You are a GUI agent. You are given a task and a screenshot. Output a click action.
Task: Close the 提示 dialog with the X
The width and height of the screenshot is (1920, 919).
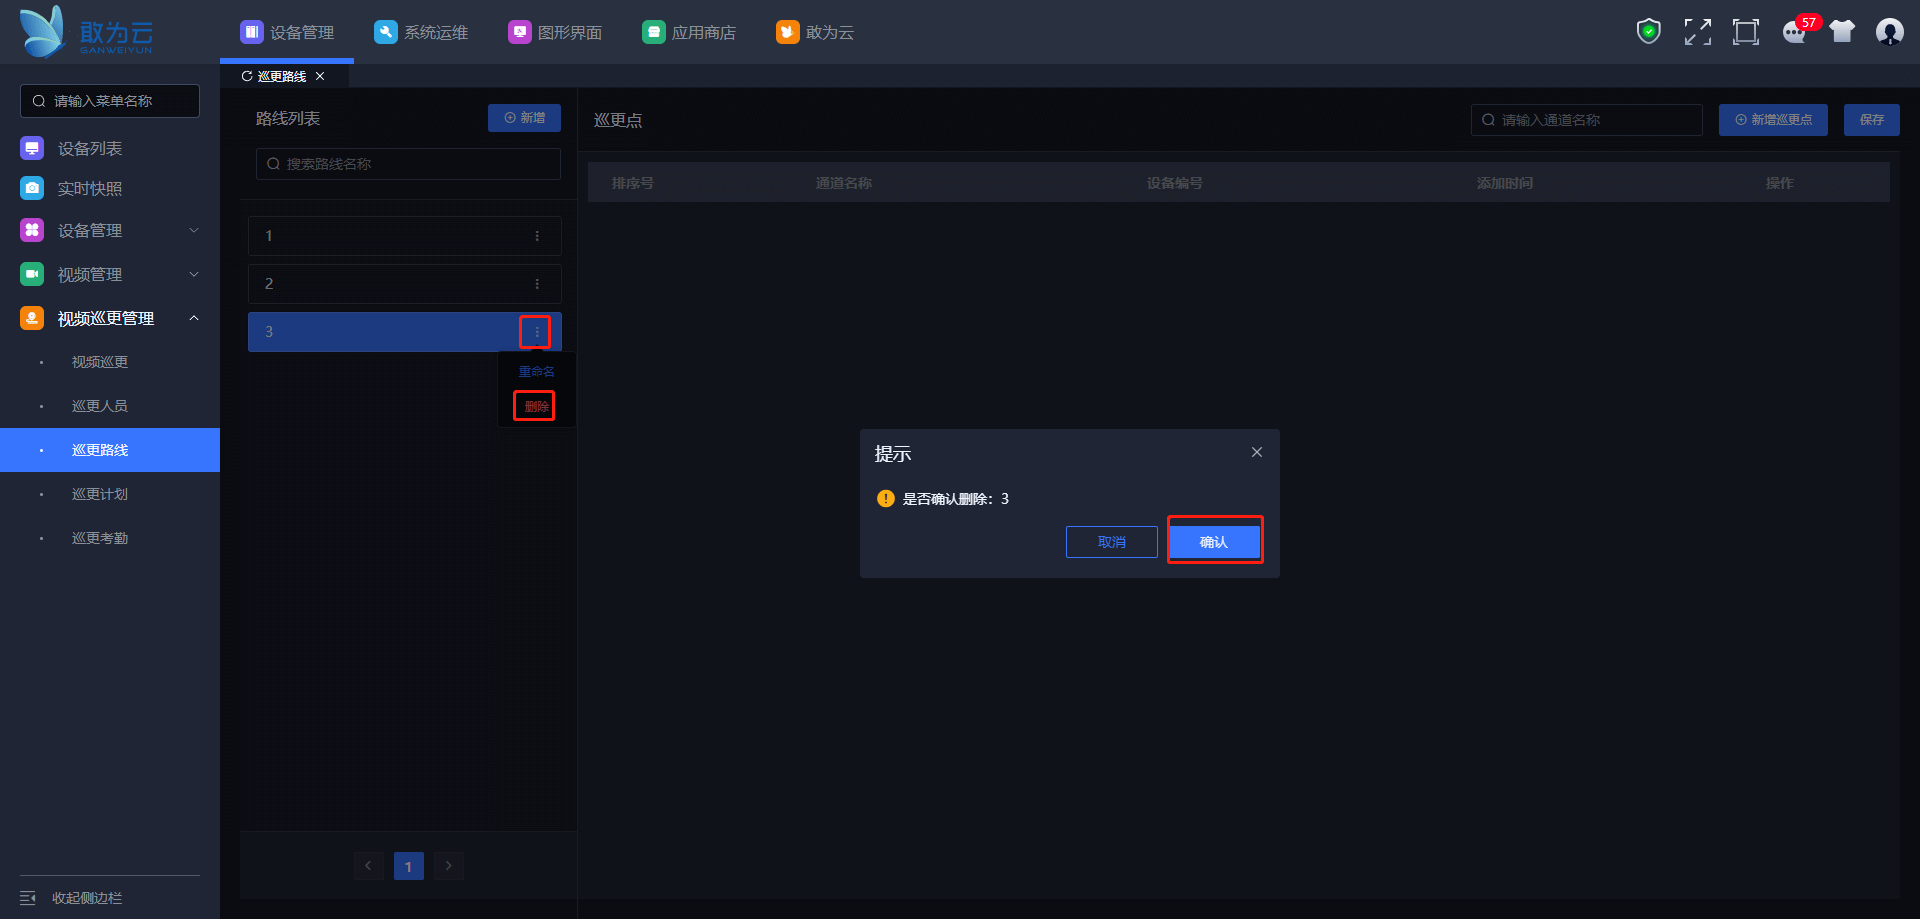[x=1257, y=452]
